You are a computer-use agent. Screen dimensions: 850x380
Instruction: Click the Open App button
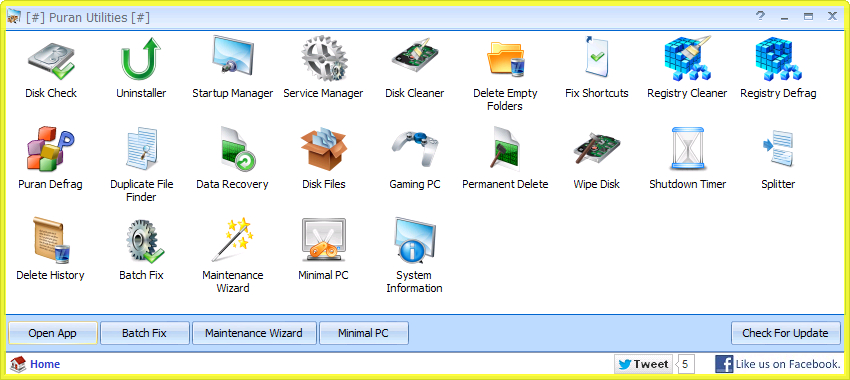[x=53, y=333]
